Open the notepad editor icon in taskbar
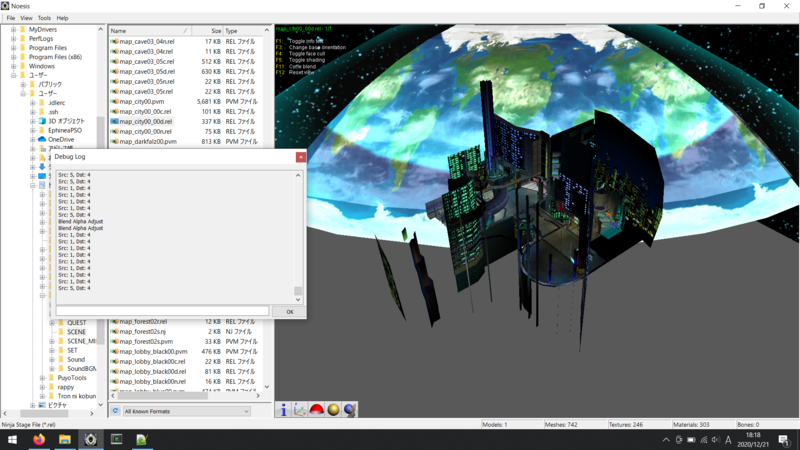The width and height of the screenshot is (800, 450). (x=142, y=439)
